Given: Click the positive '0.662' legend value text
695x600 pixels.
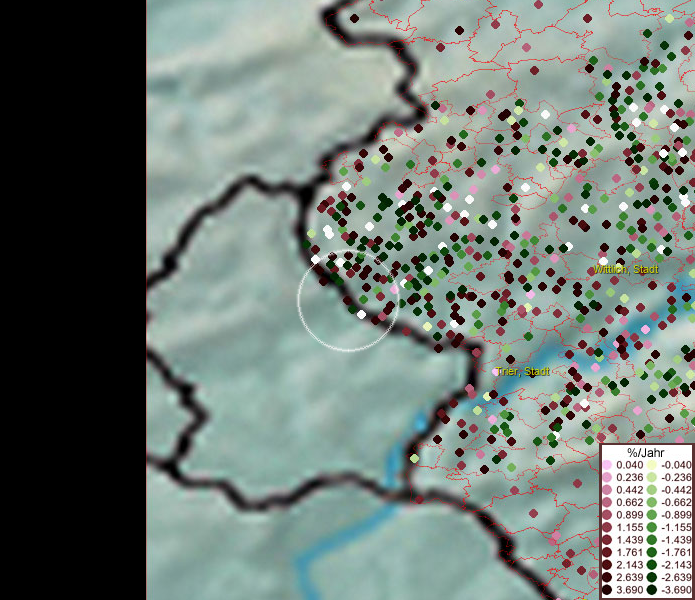Looking at the screenshot, I should click(x=629, y=503).
